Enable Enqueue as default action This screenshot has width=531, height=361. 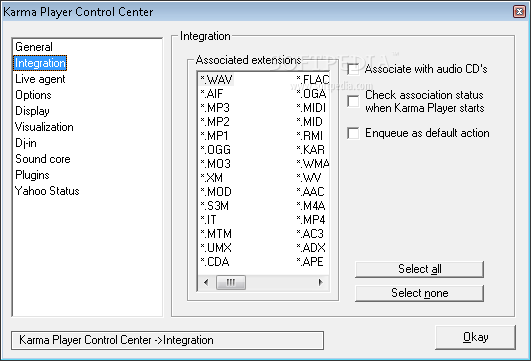[x=353, y=133]
